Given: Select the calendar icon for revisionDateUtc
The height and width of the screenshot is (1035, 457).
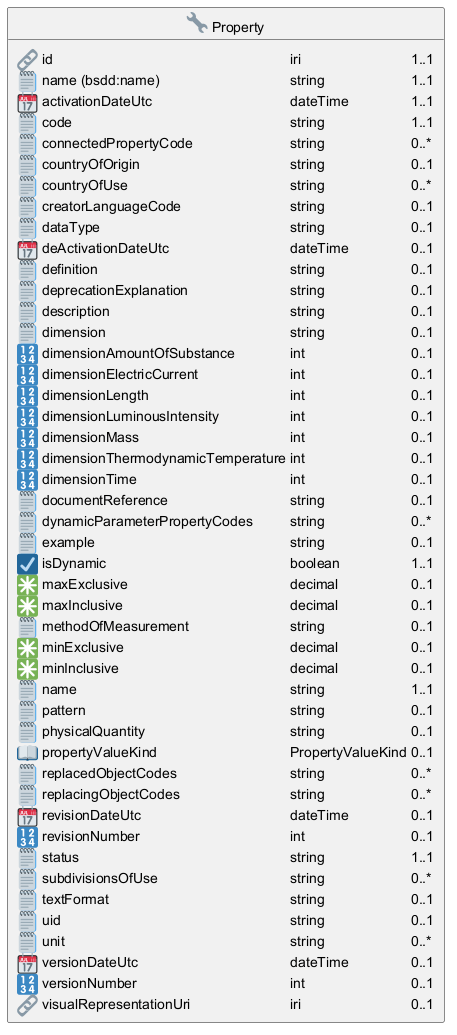Looking at the screenshot, I should [x=27, y=816].
